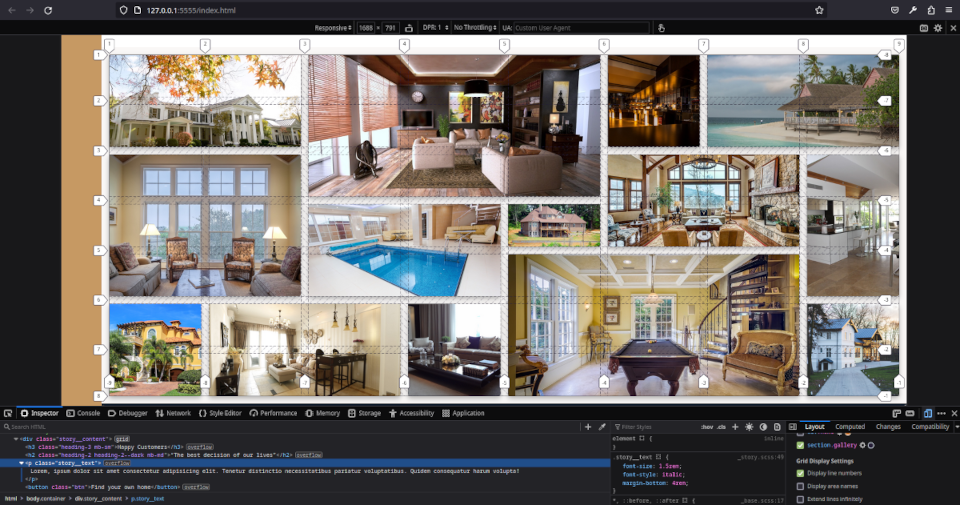Show more sidebar tabs via dropdown arrow
Viewport: 960px width, 505px height.
pos(956,427)
